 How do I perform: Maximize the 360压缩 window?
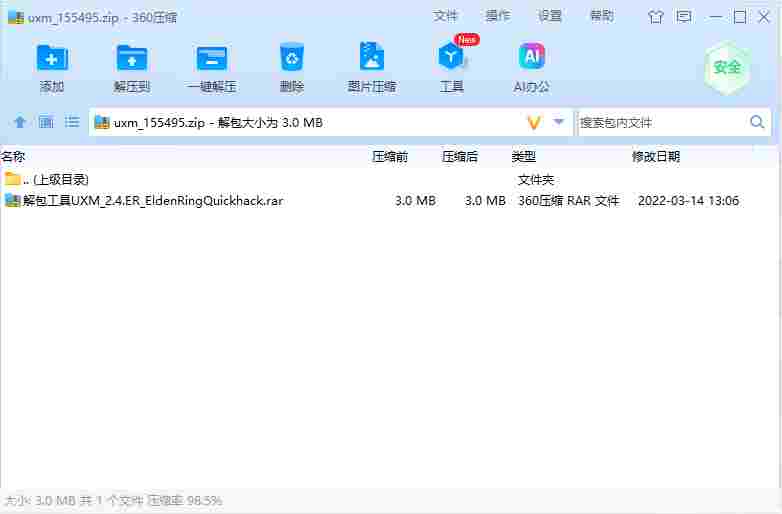click(740, 17)
